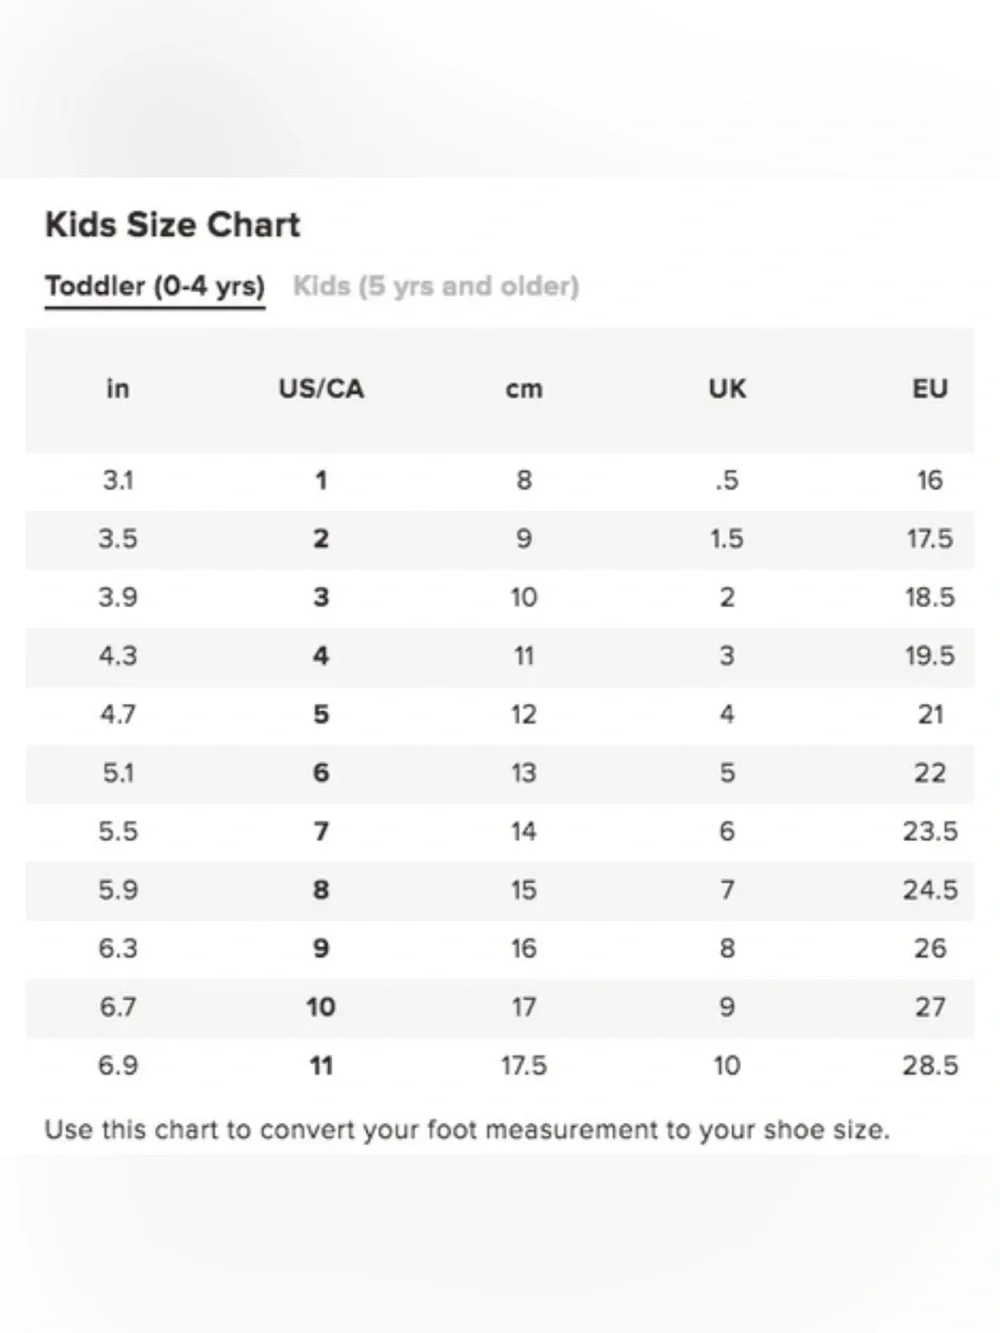Click the chart conversion instructions text
The width and height of the screenshot is (1000, 1333).
coord(467,1131)
